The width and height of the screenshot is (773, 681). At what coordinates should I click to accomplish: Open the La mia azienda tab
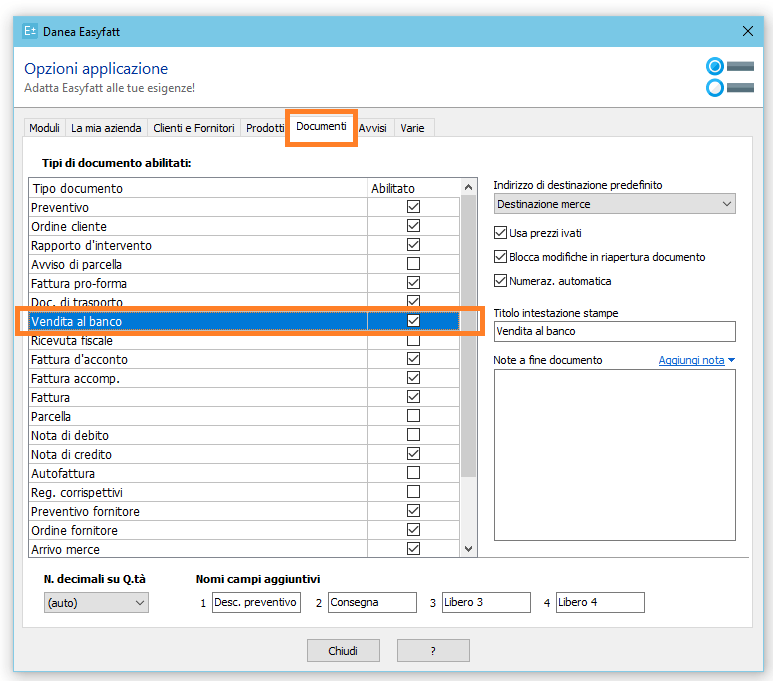(106, 128)
